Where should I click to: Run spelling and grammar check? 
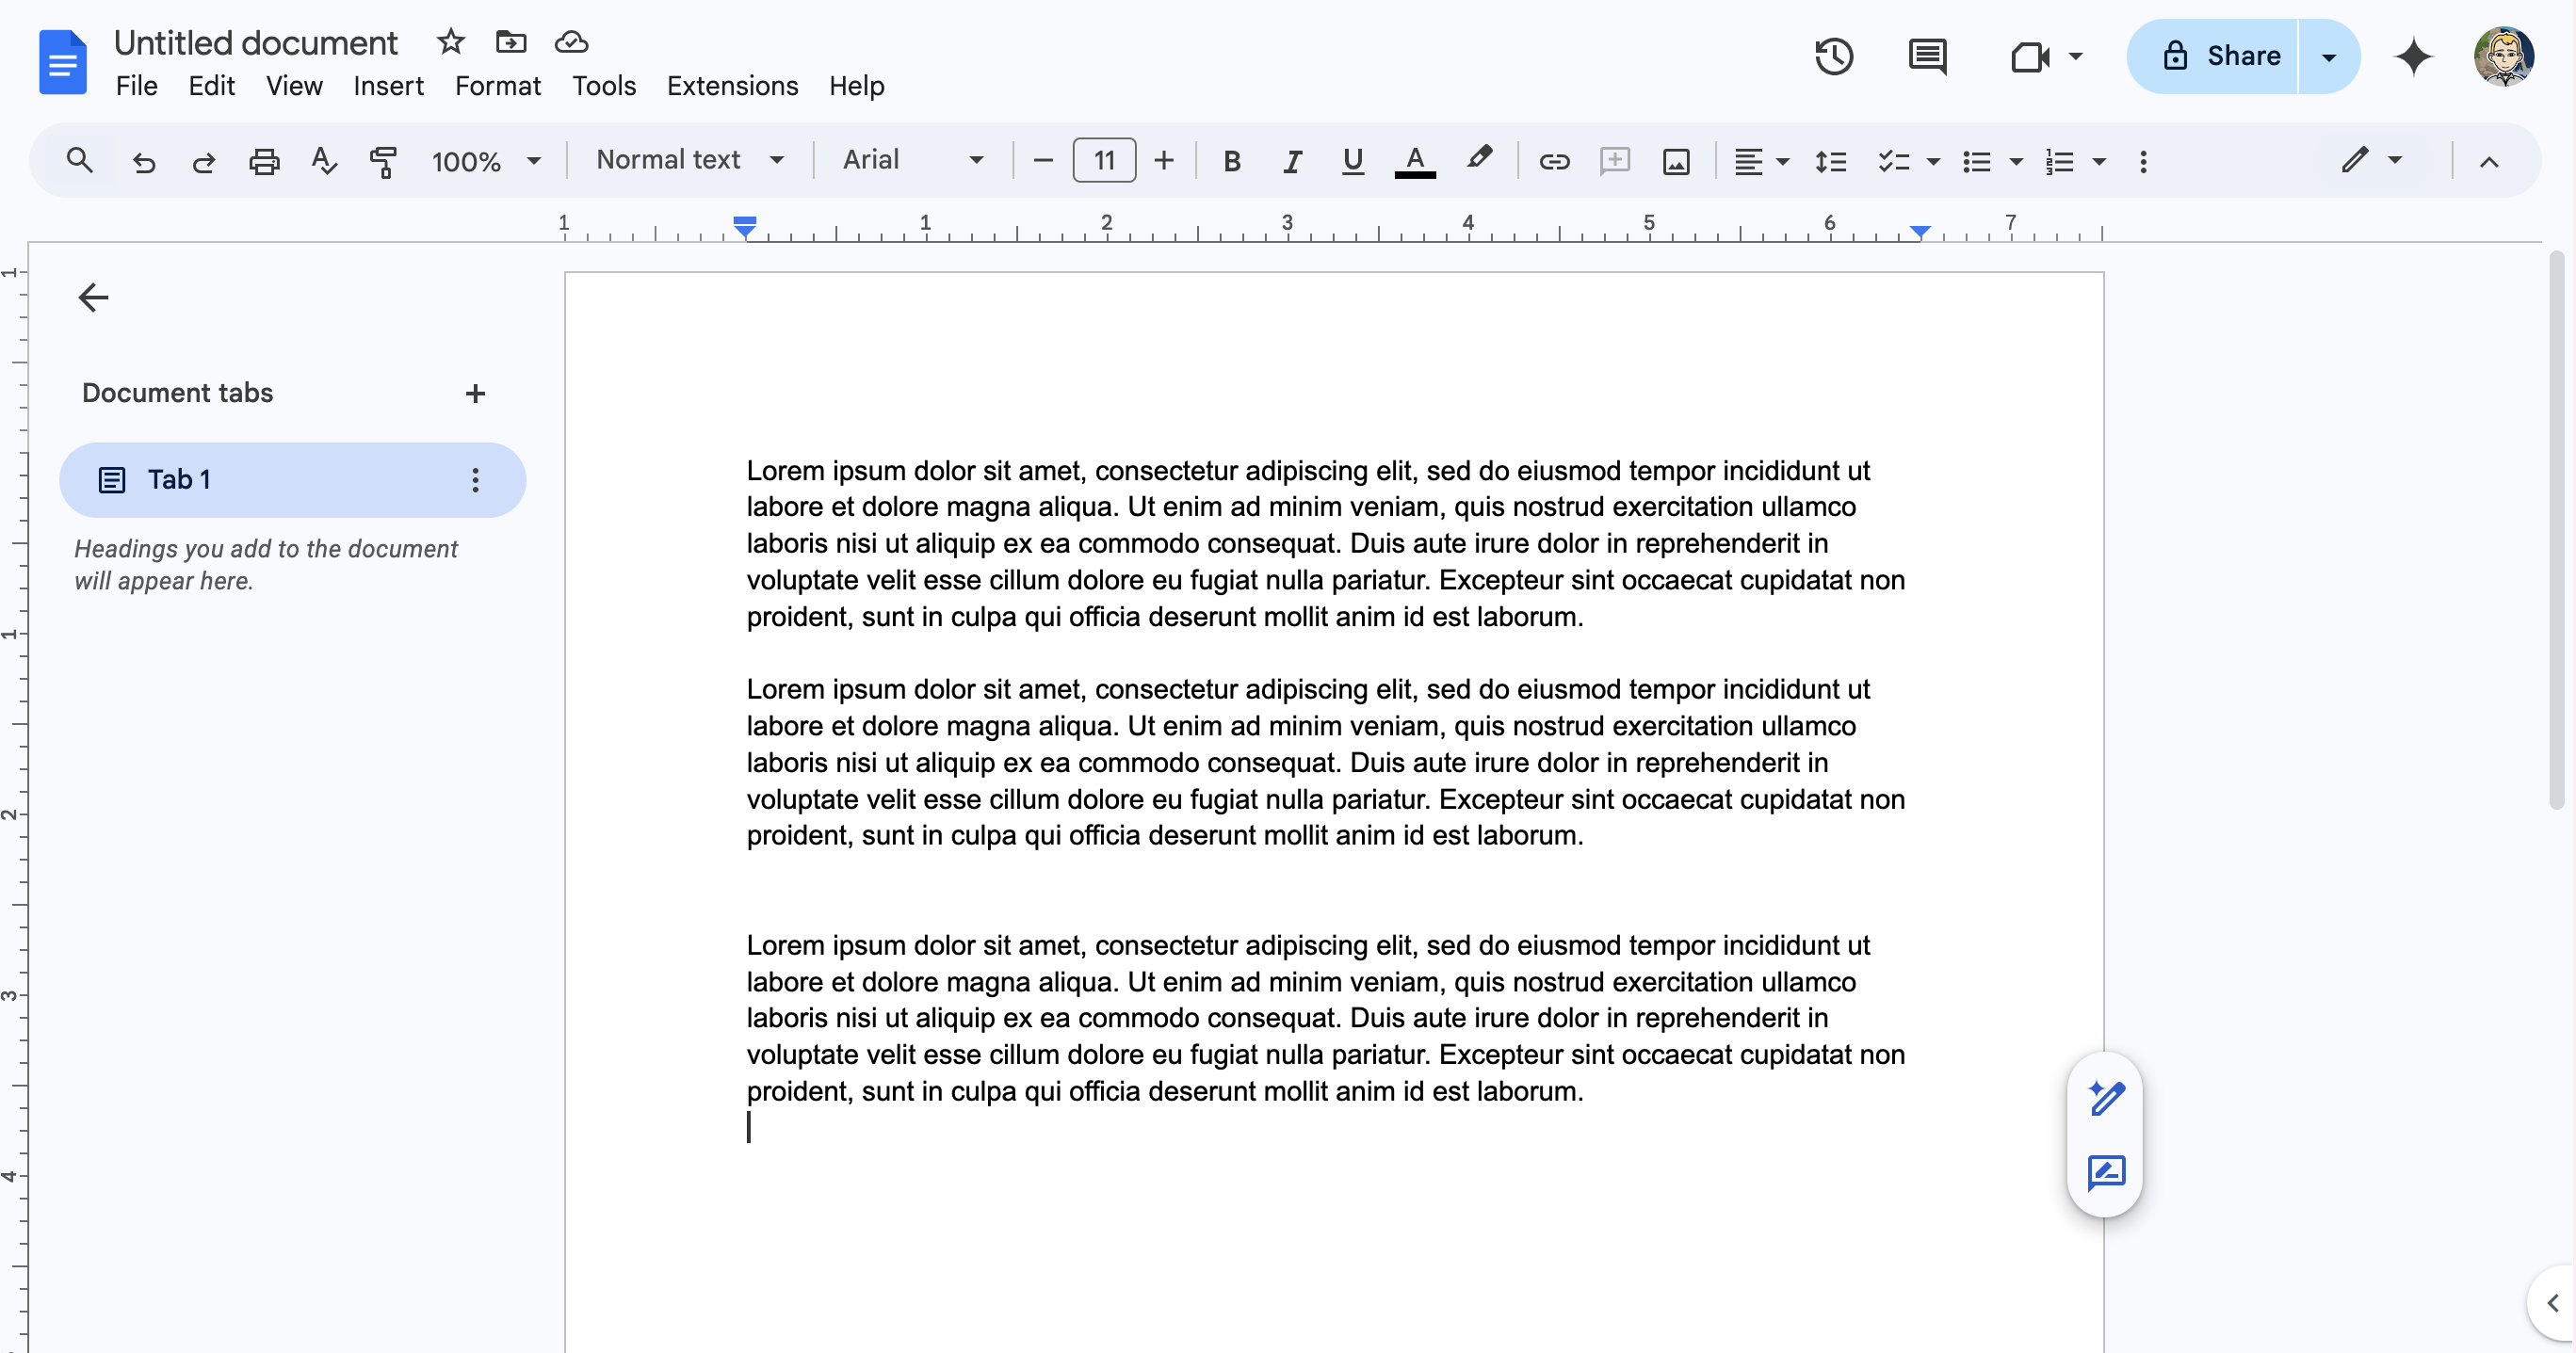tap(324, 161)
